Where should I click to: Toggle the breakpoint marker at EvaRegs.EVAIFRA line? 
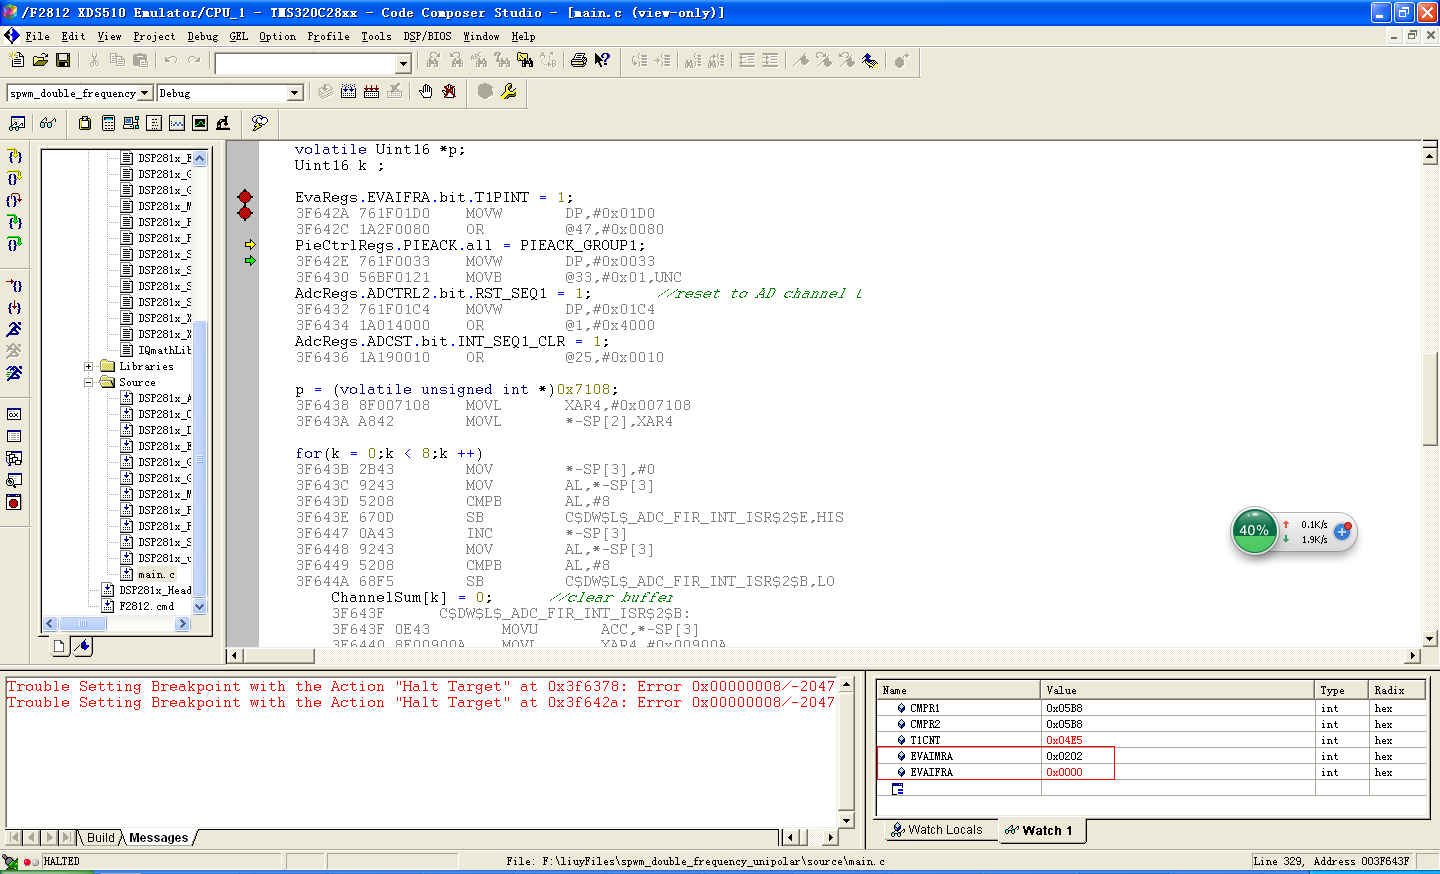pos(245,197)
